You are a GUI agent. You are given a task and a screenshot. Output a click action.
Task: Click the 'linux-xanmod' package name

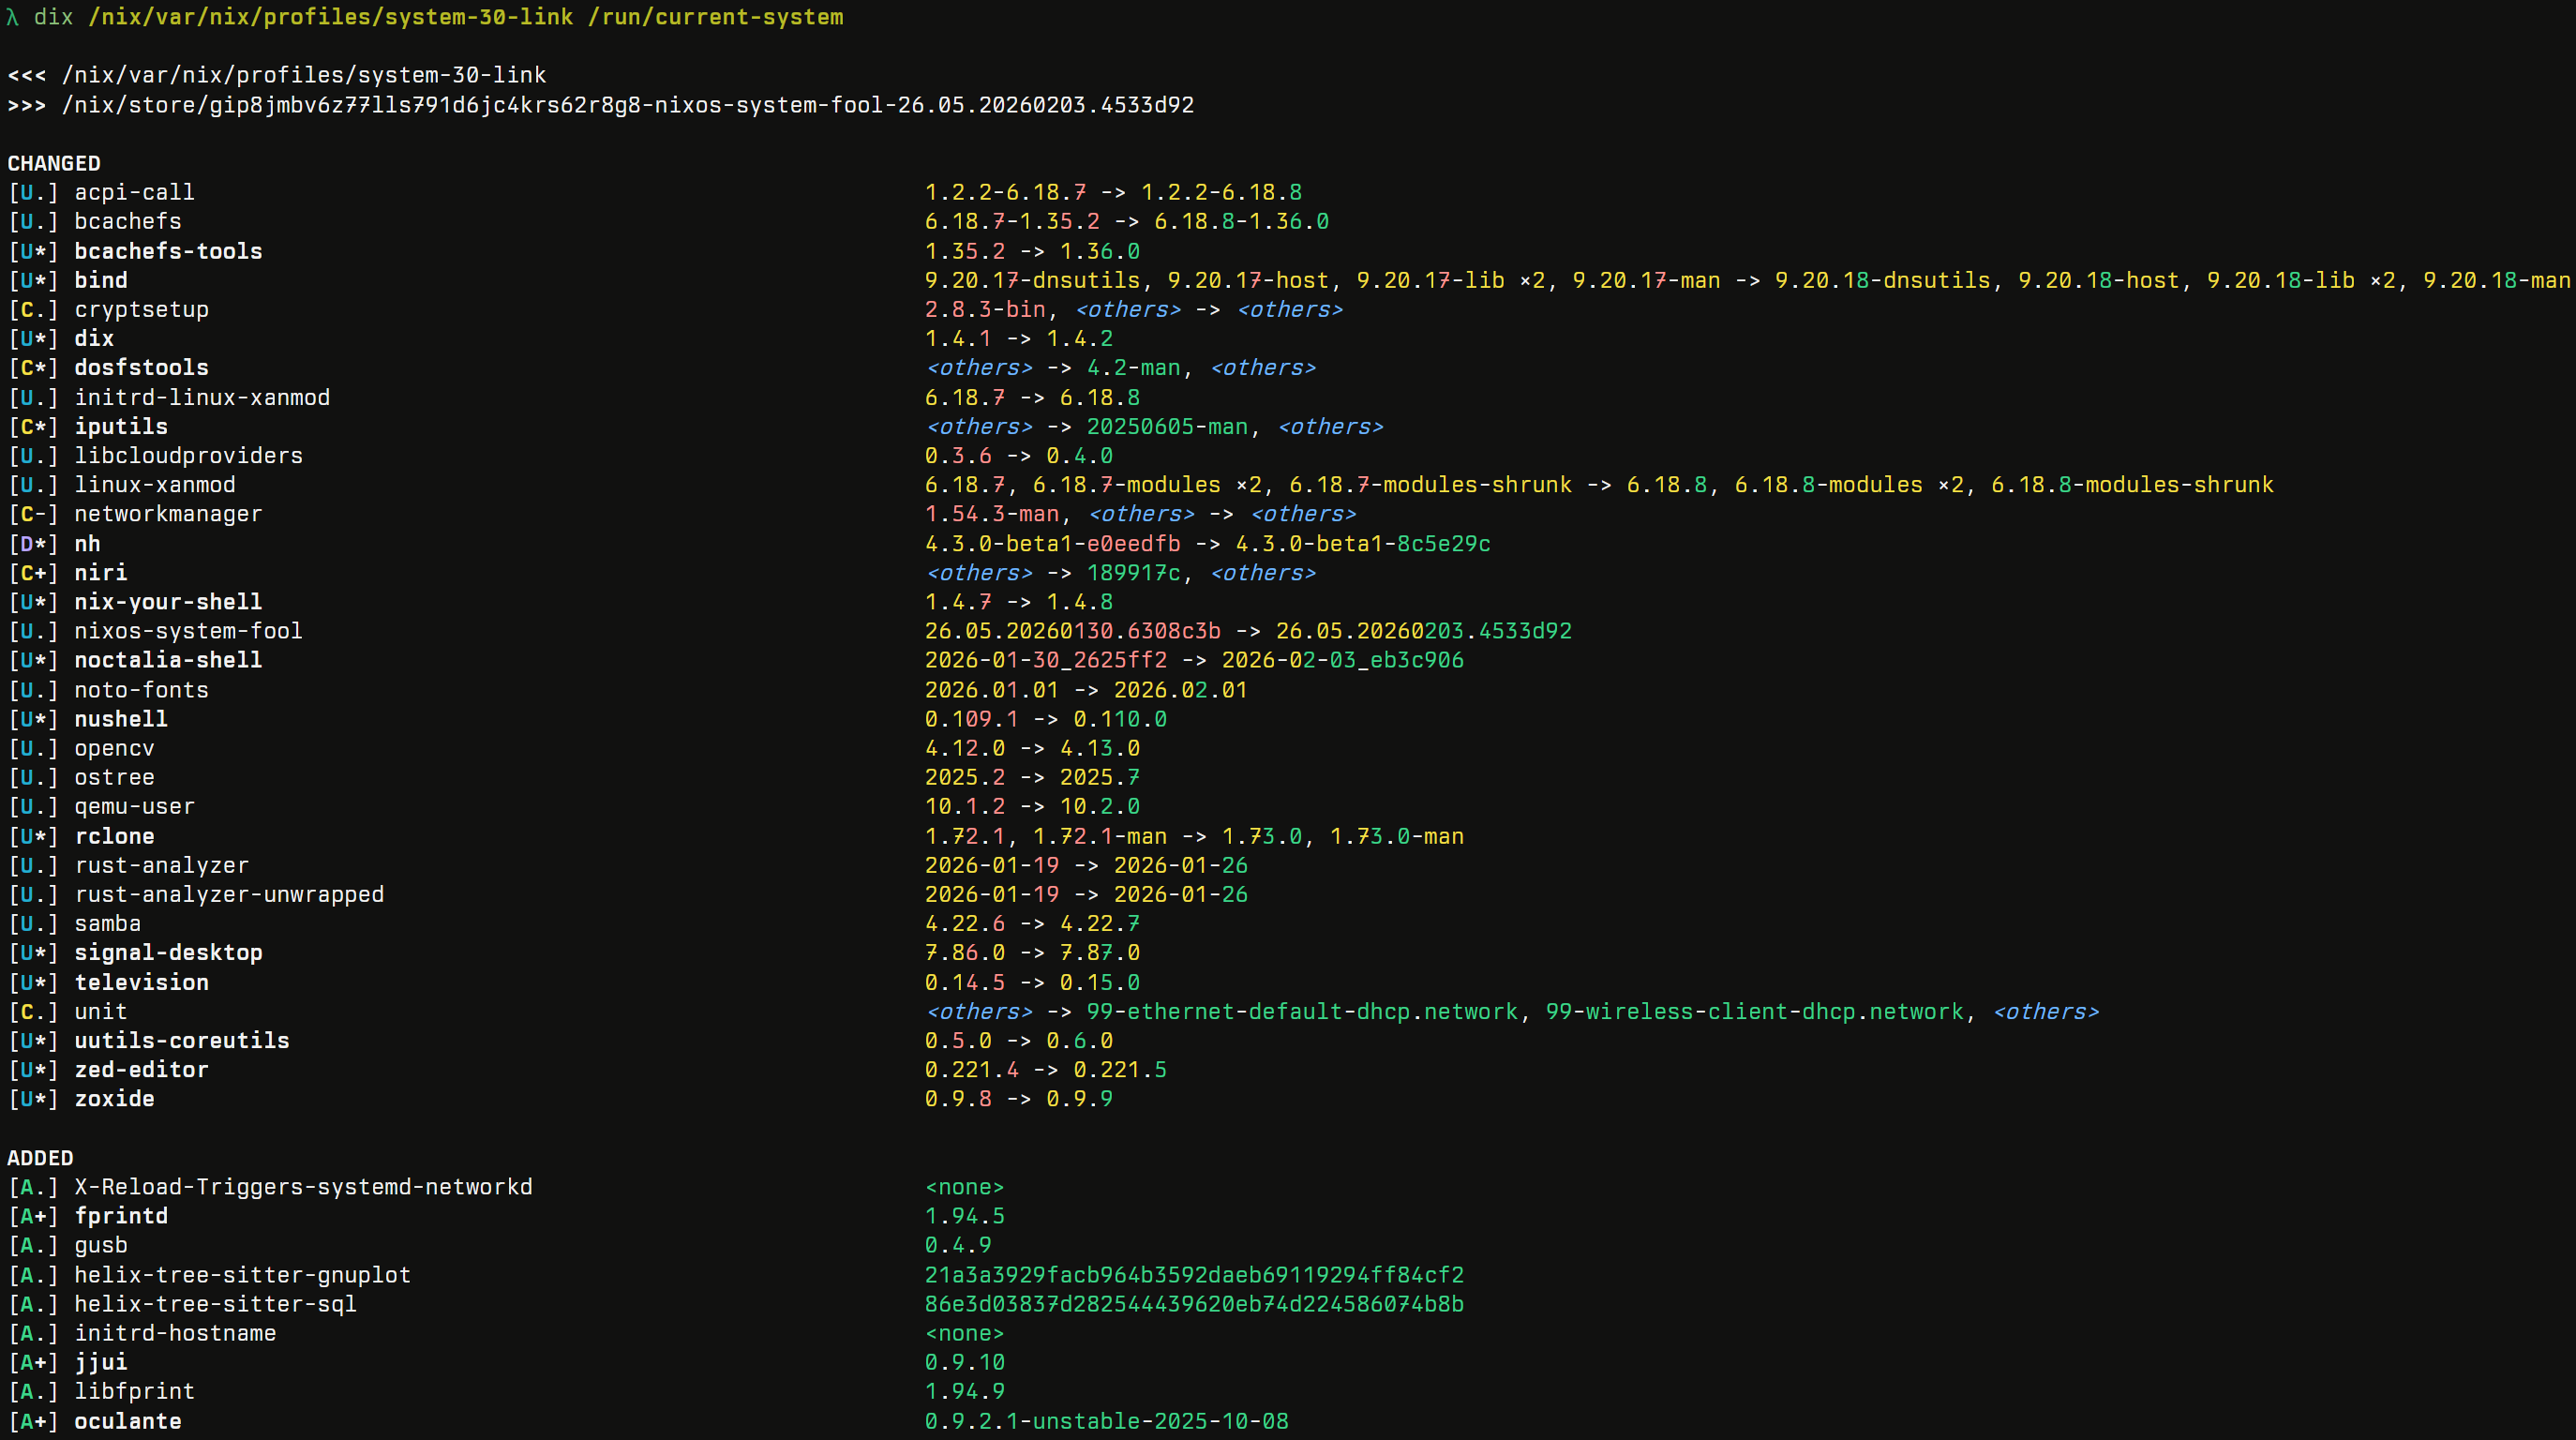coord(155,485)
